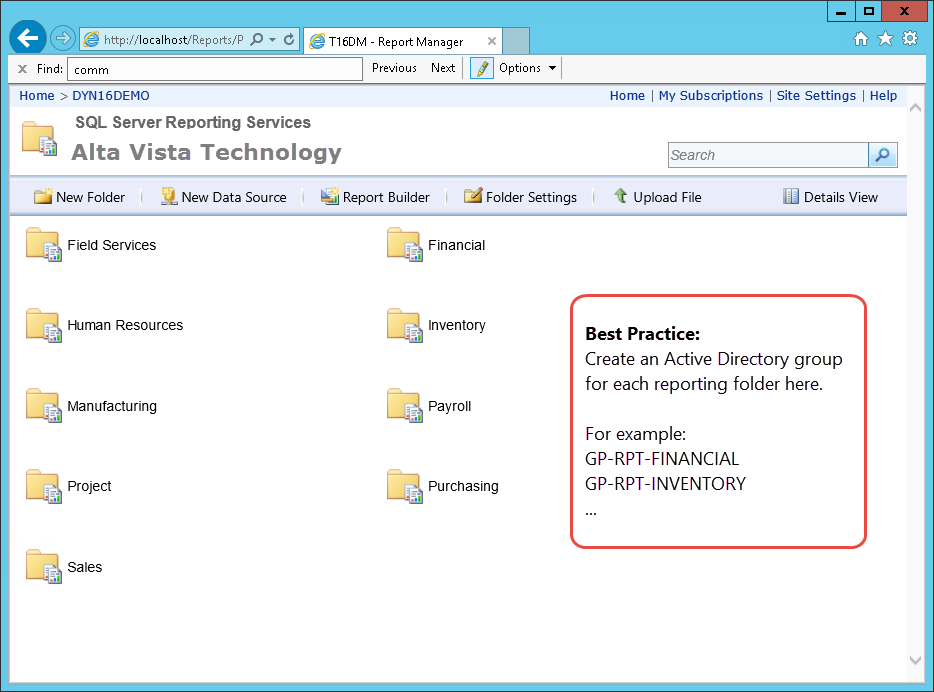Open the Field Services folder name link

click(x=111, y=245)
